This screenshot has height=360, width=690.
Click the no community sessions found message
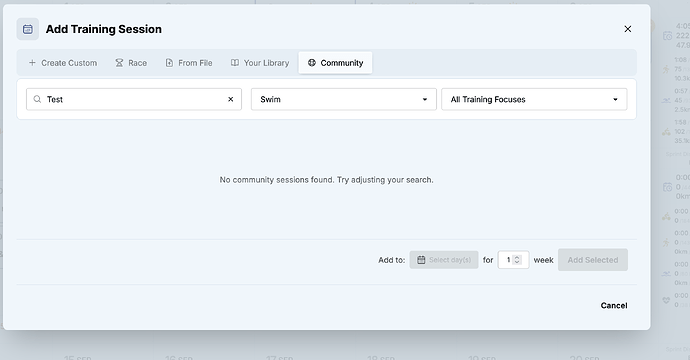tap(327, 180)
